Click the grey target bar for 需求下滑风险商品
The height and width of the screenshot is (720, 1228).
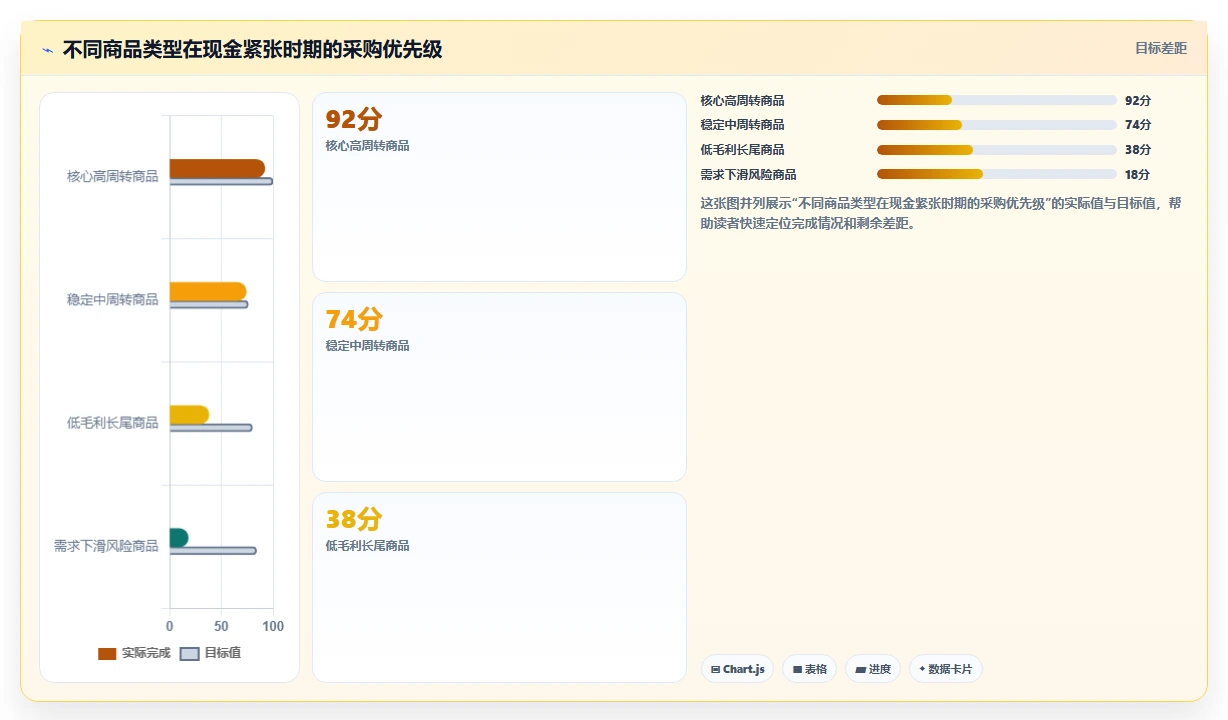coord(213,551)
